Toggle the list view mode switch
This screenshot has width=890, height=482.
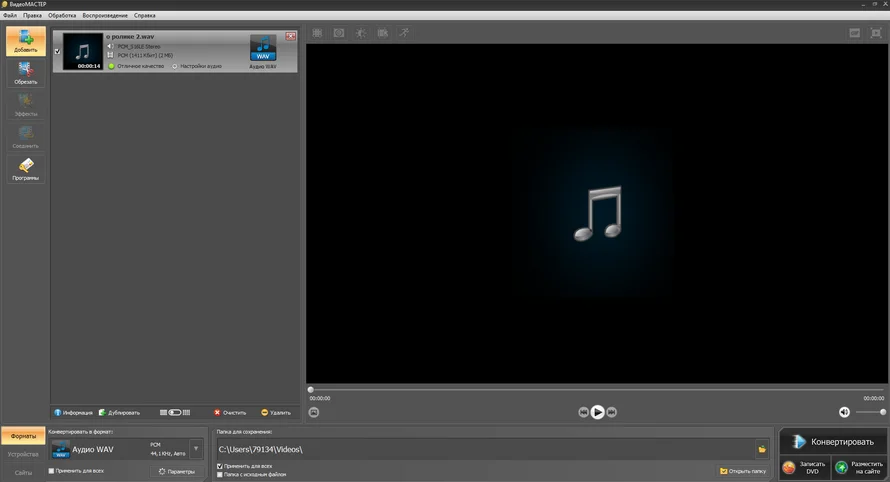pyautogui.click(x=174, y=412)
